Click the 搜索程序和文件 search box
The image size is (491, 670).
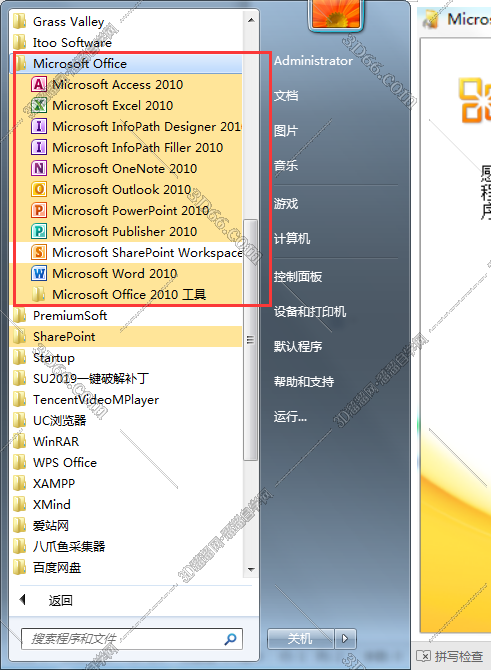[132, 639]
